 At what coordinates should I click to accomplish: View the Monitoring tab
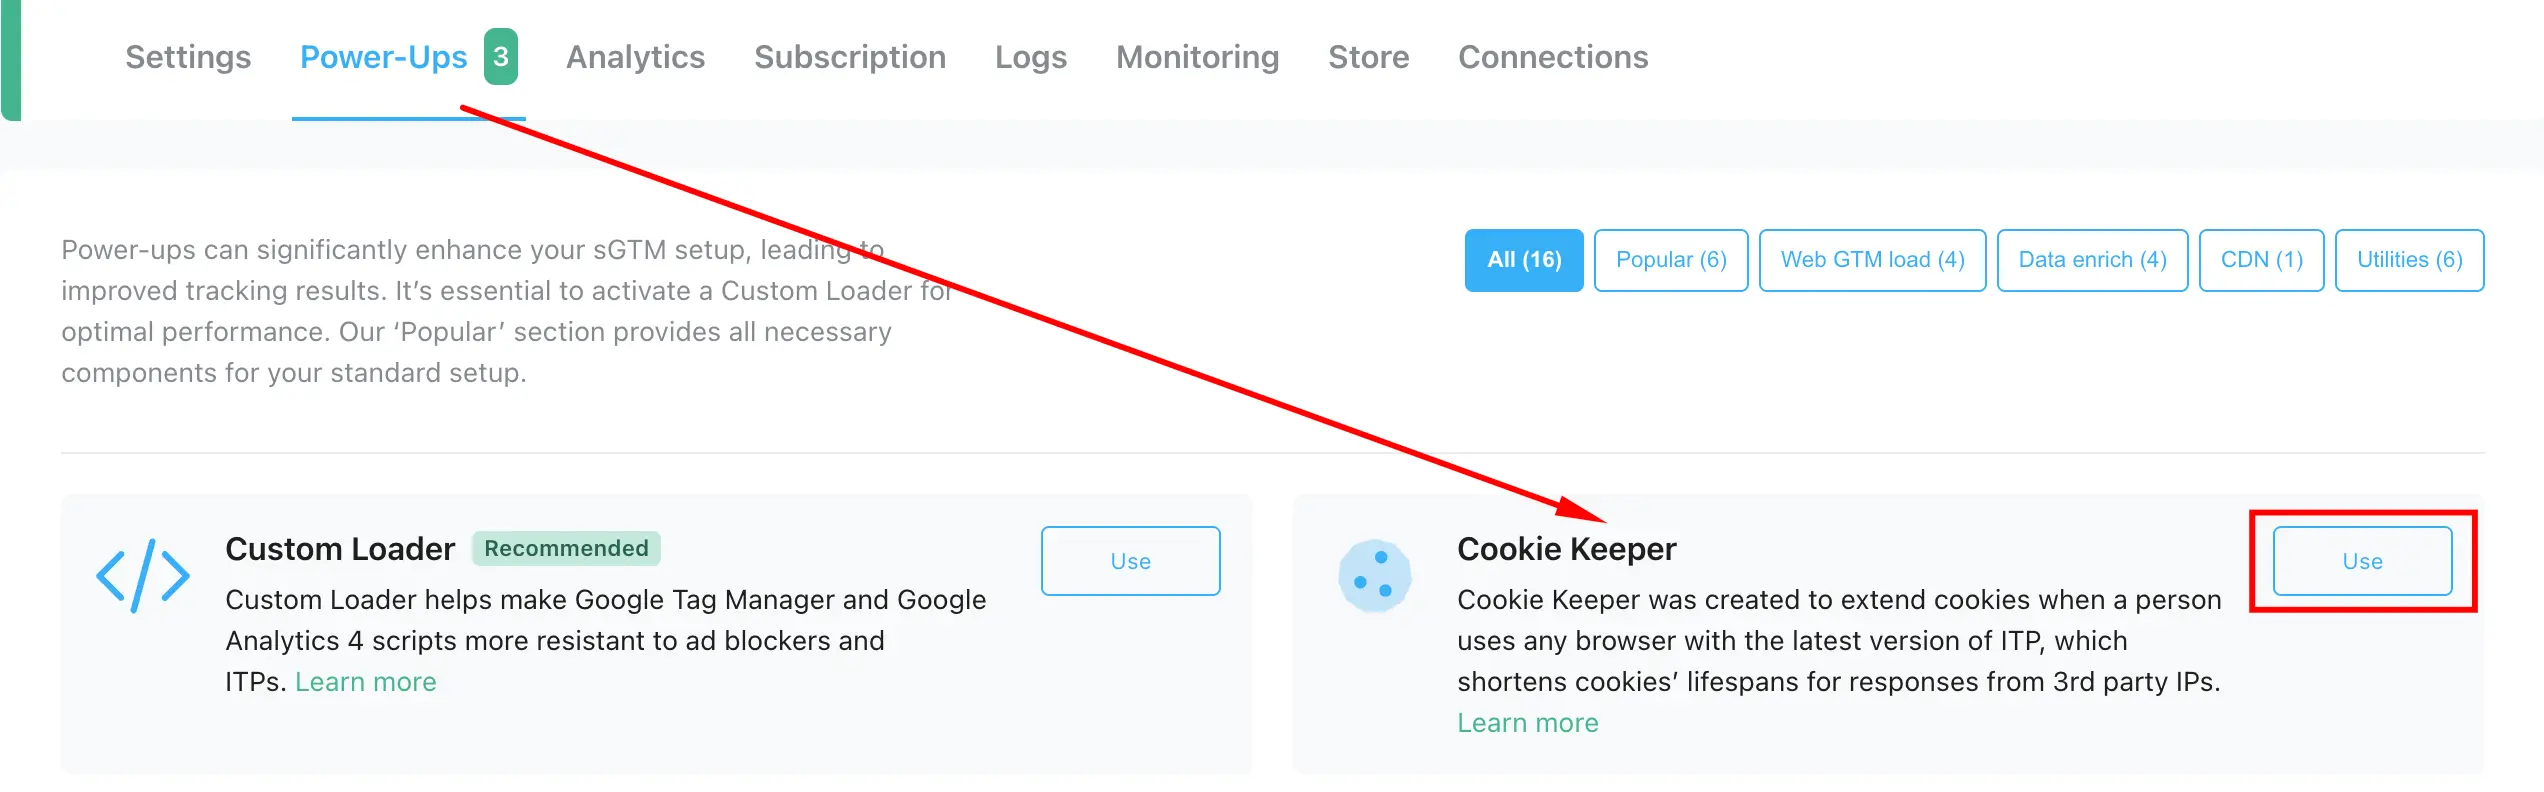pyautogui.click(x=1198, y=57)
